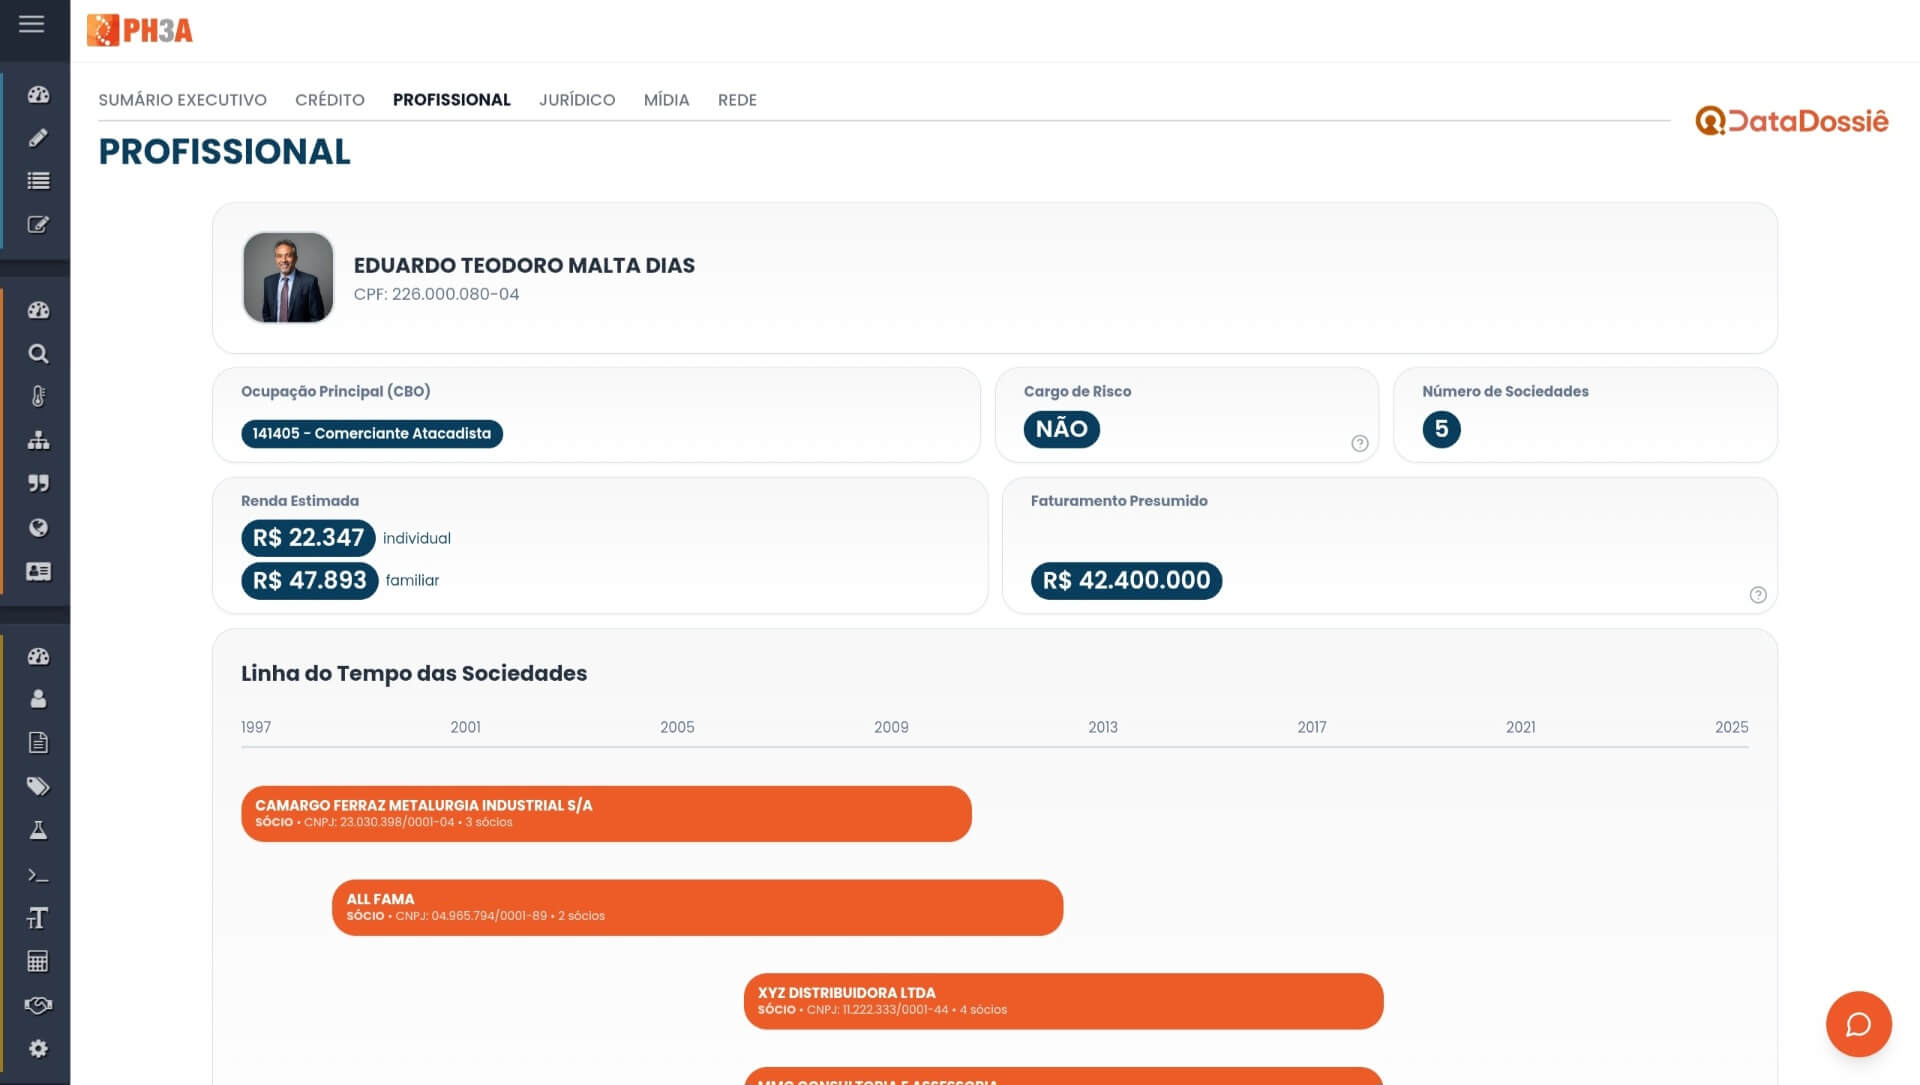Open the tags sidebar icon
This screenshot has width=1920, height=1085.
point(38,787)
